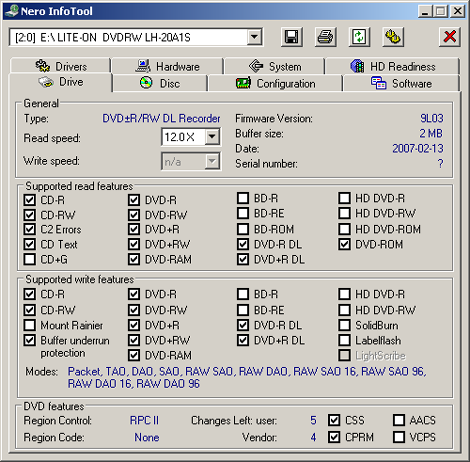This screenshot has width=470, height=462.
Task: Toggle CPRM checkbox
Action: click(x=334, y=437)
